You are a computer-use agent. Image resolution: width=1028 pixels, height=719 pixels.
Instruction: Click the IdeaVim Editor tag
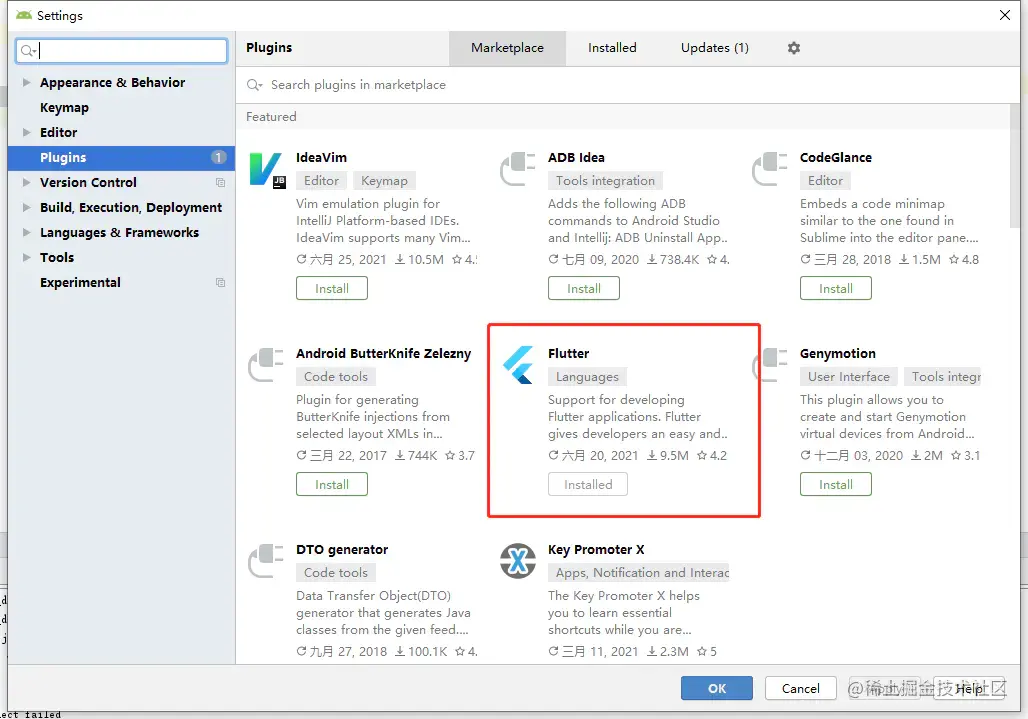pos(321,180)
